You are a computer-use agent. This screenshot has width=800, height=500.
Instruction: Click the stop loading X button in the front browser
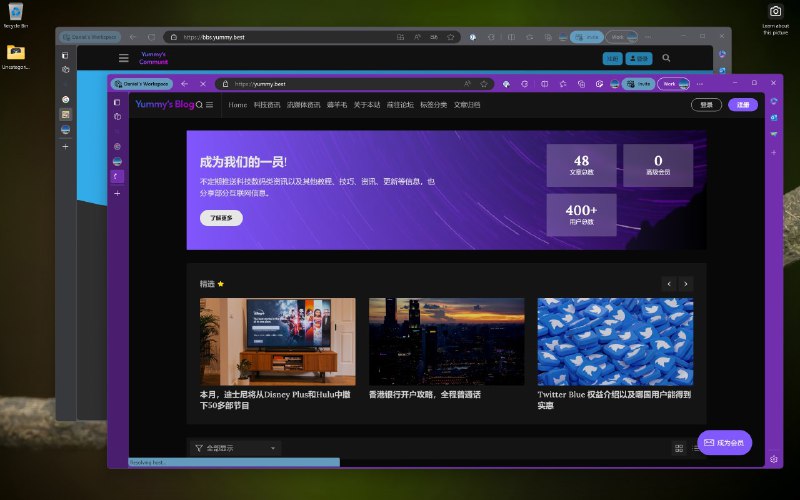coord(203,84)
